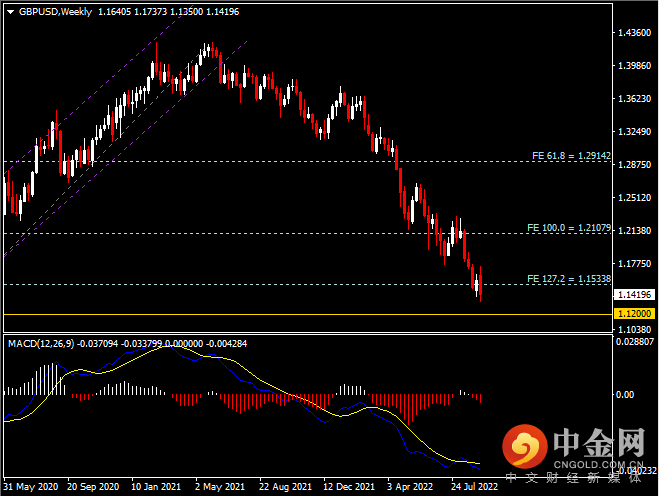This screenshot has height=496, width=659.
Task: Select the FE 100.0 = 1.21079 label
Action: pos(569,228)
